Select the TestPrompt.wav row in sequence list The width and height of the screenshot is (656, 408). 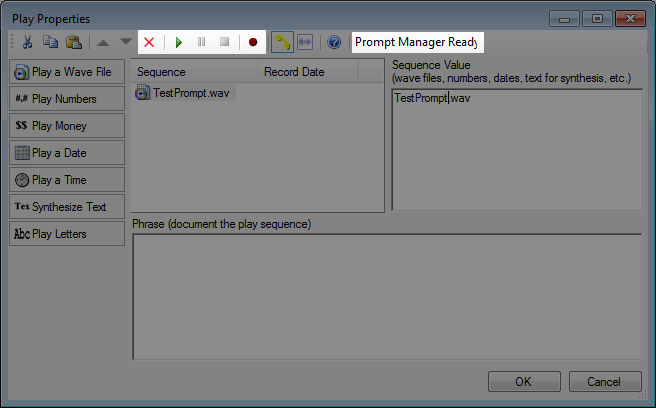click(185, 93)
